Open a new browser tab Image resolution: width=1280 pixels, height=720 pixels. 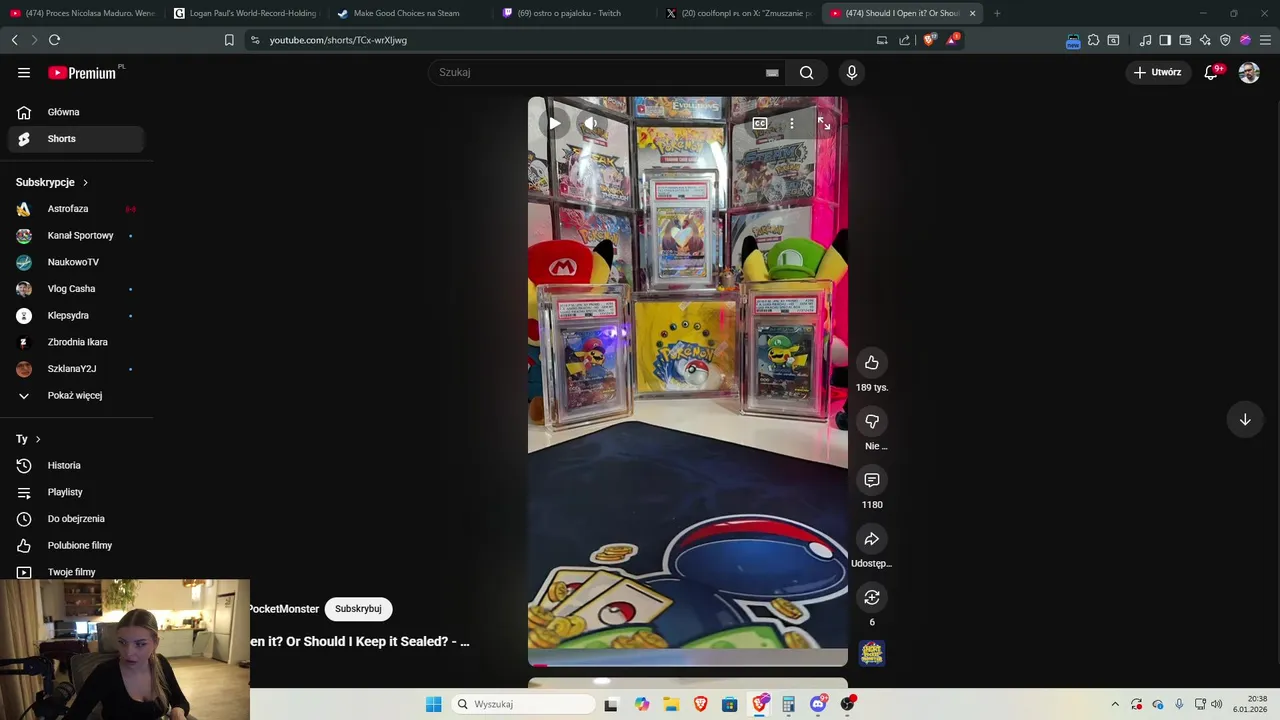[997, 13]
